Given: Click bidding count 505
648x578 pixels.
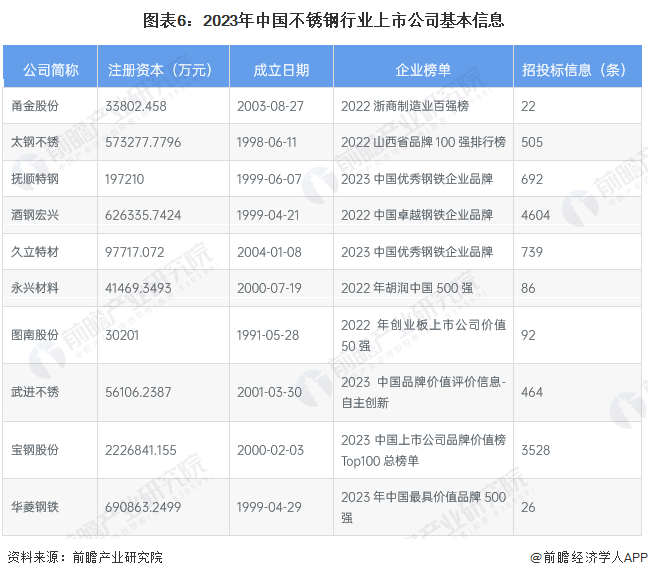Looking at the screenshot, I should tap(532, 143).
